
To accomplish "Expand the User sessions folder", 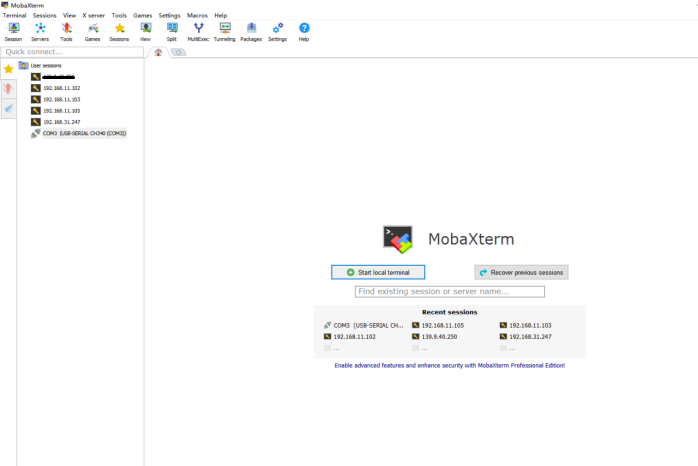I will point(40,65).
